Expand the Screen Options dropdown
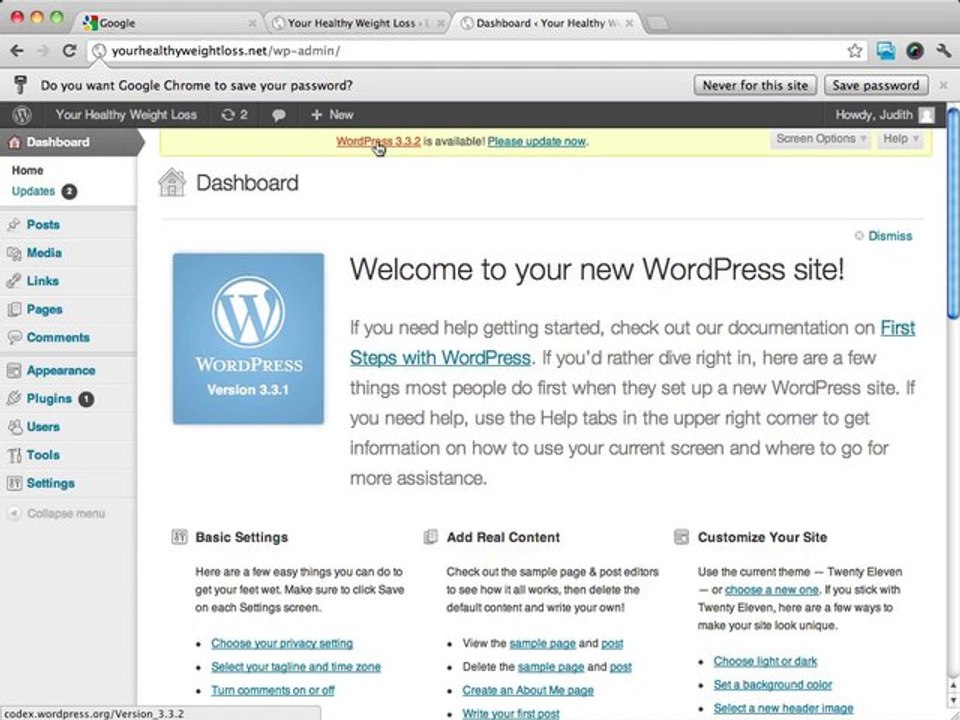Screen dimensions: 960x720 point(820,139)
